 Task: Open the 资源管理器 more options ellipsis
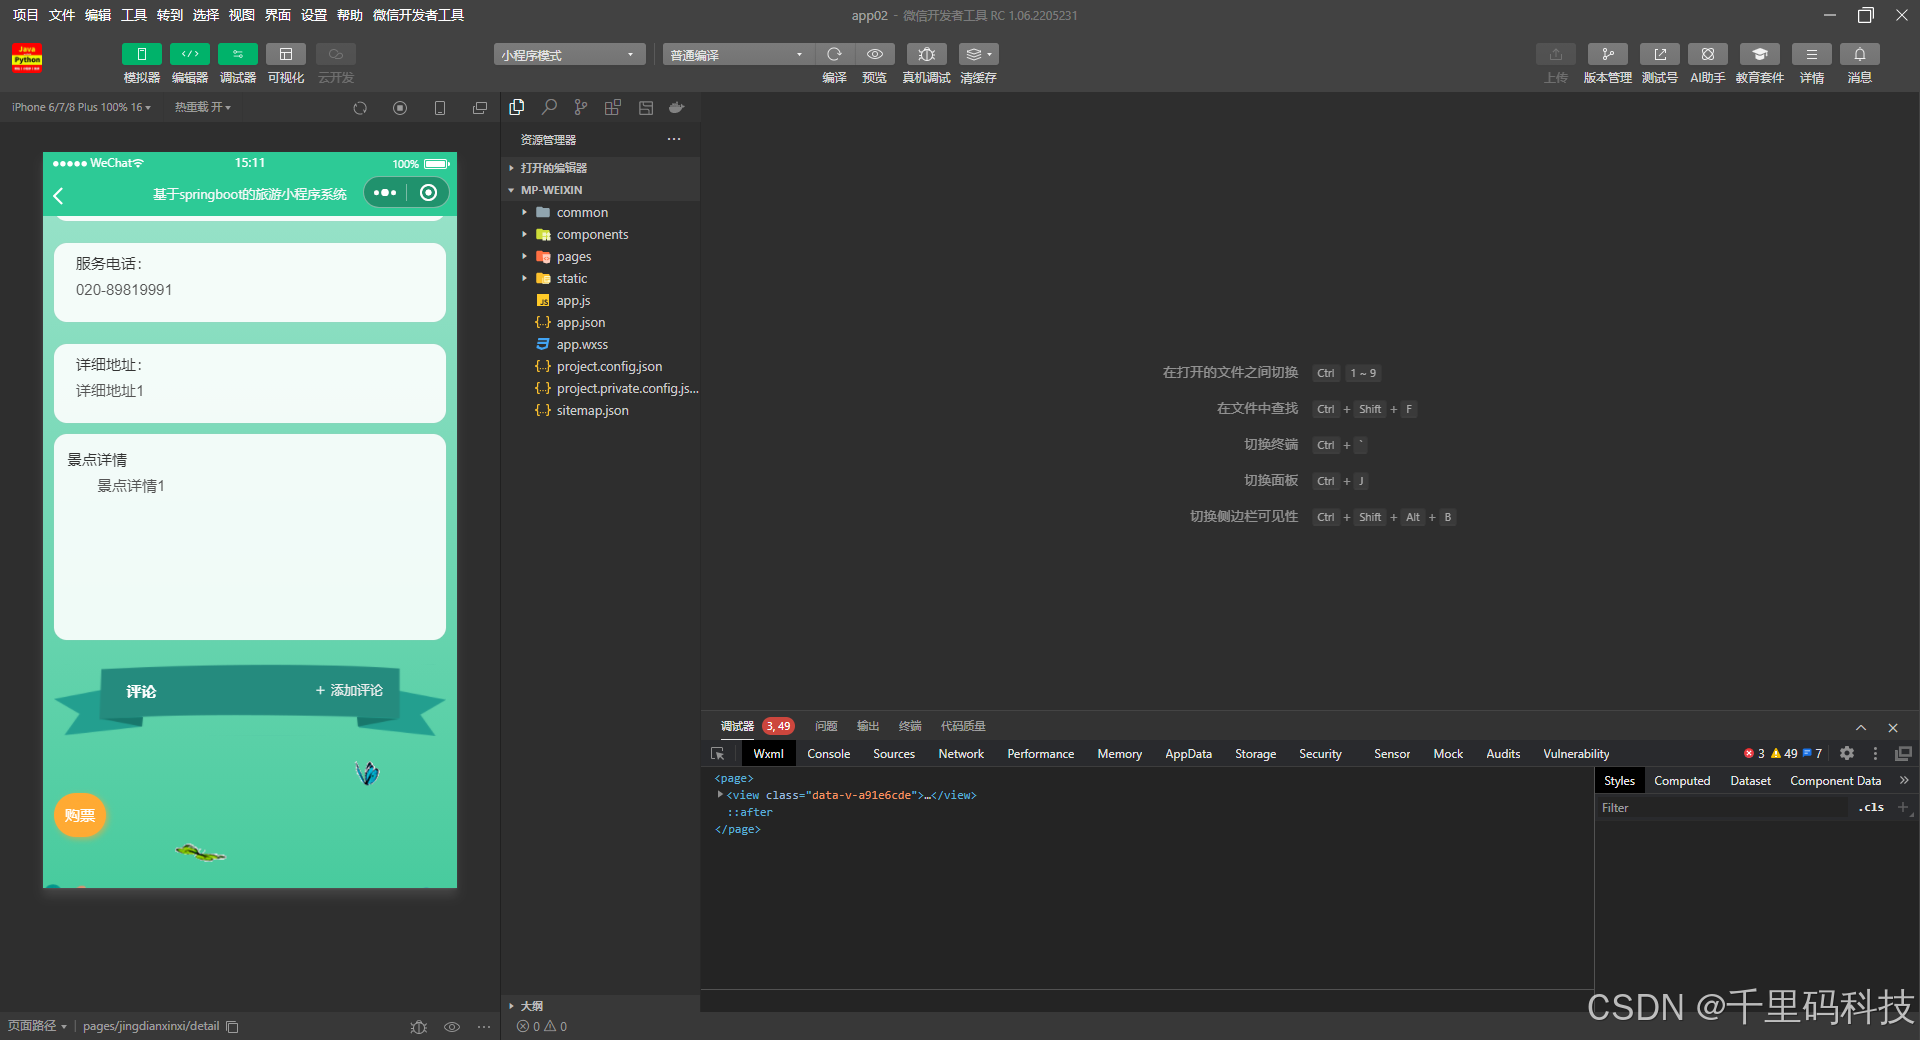click(674, 139)
